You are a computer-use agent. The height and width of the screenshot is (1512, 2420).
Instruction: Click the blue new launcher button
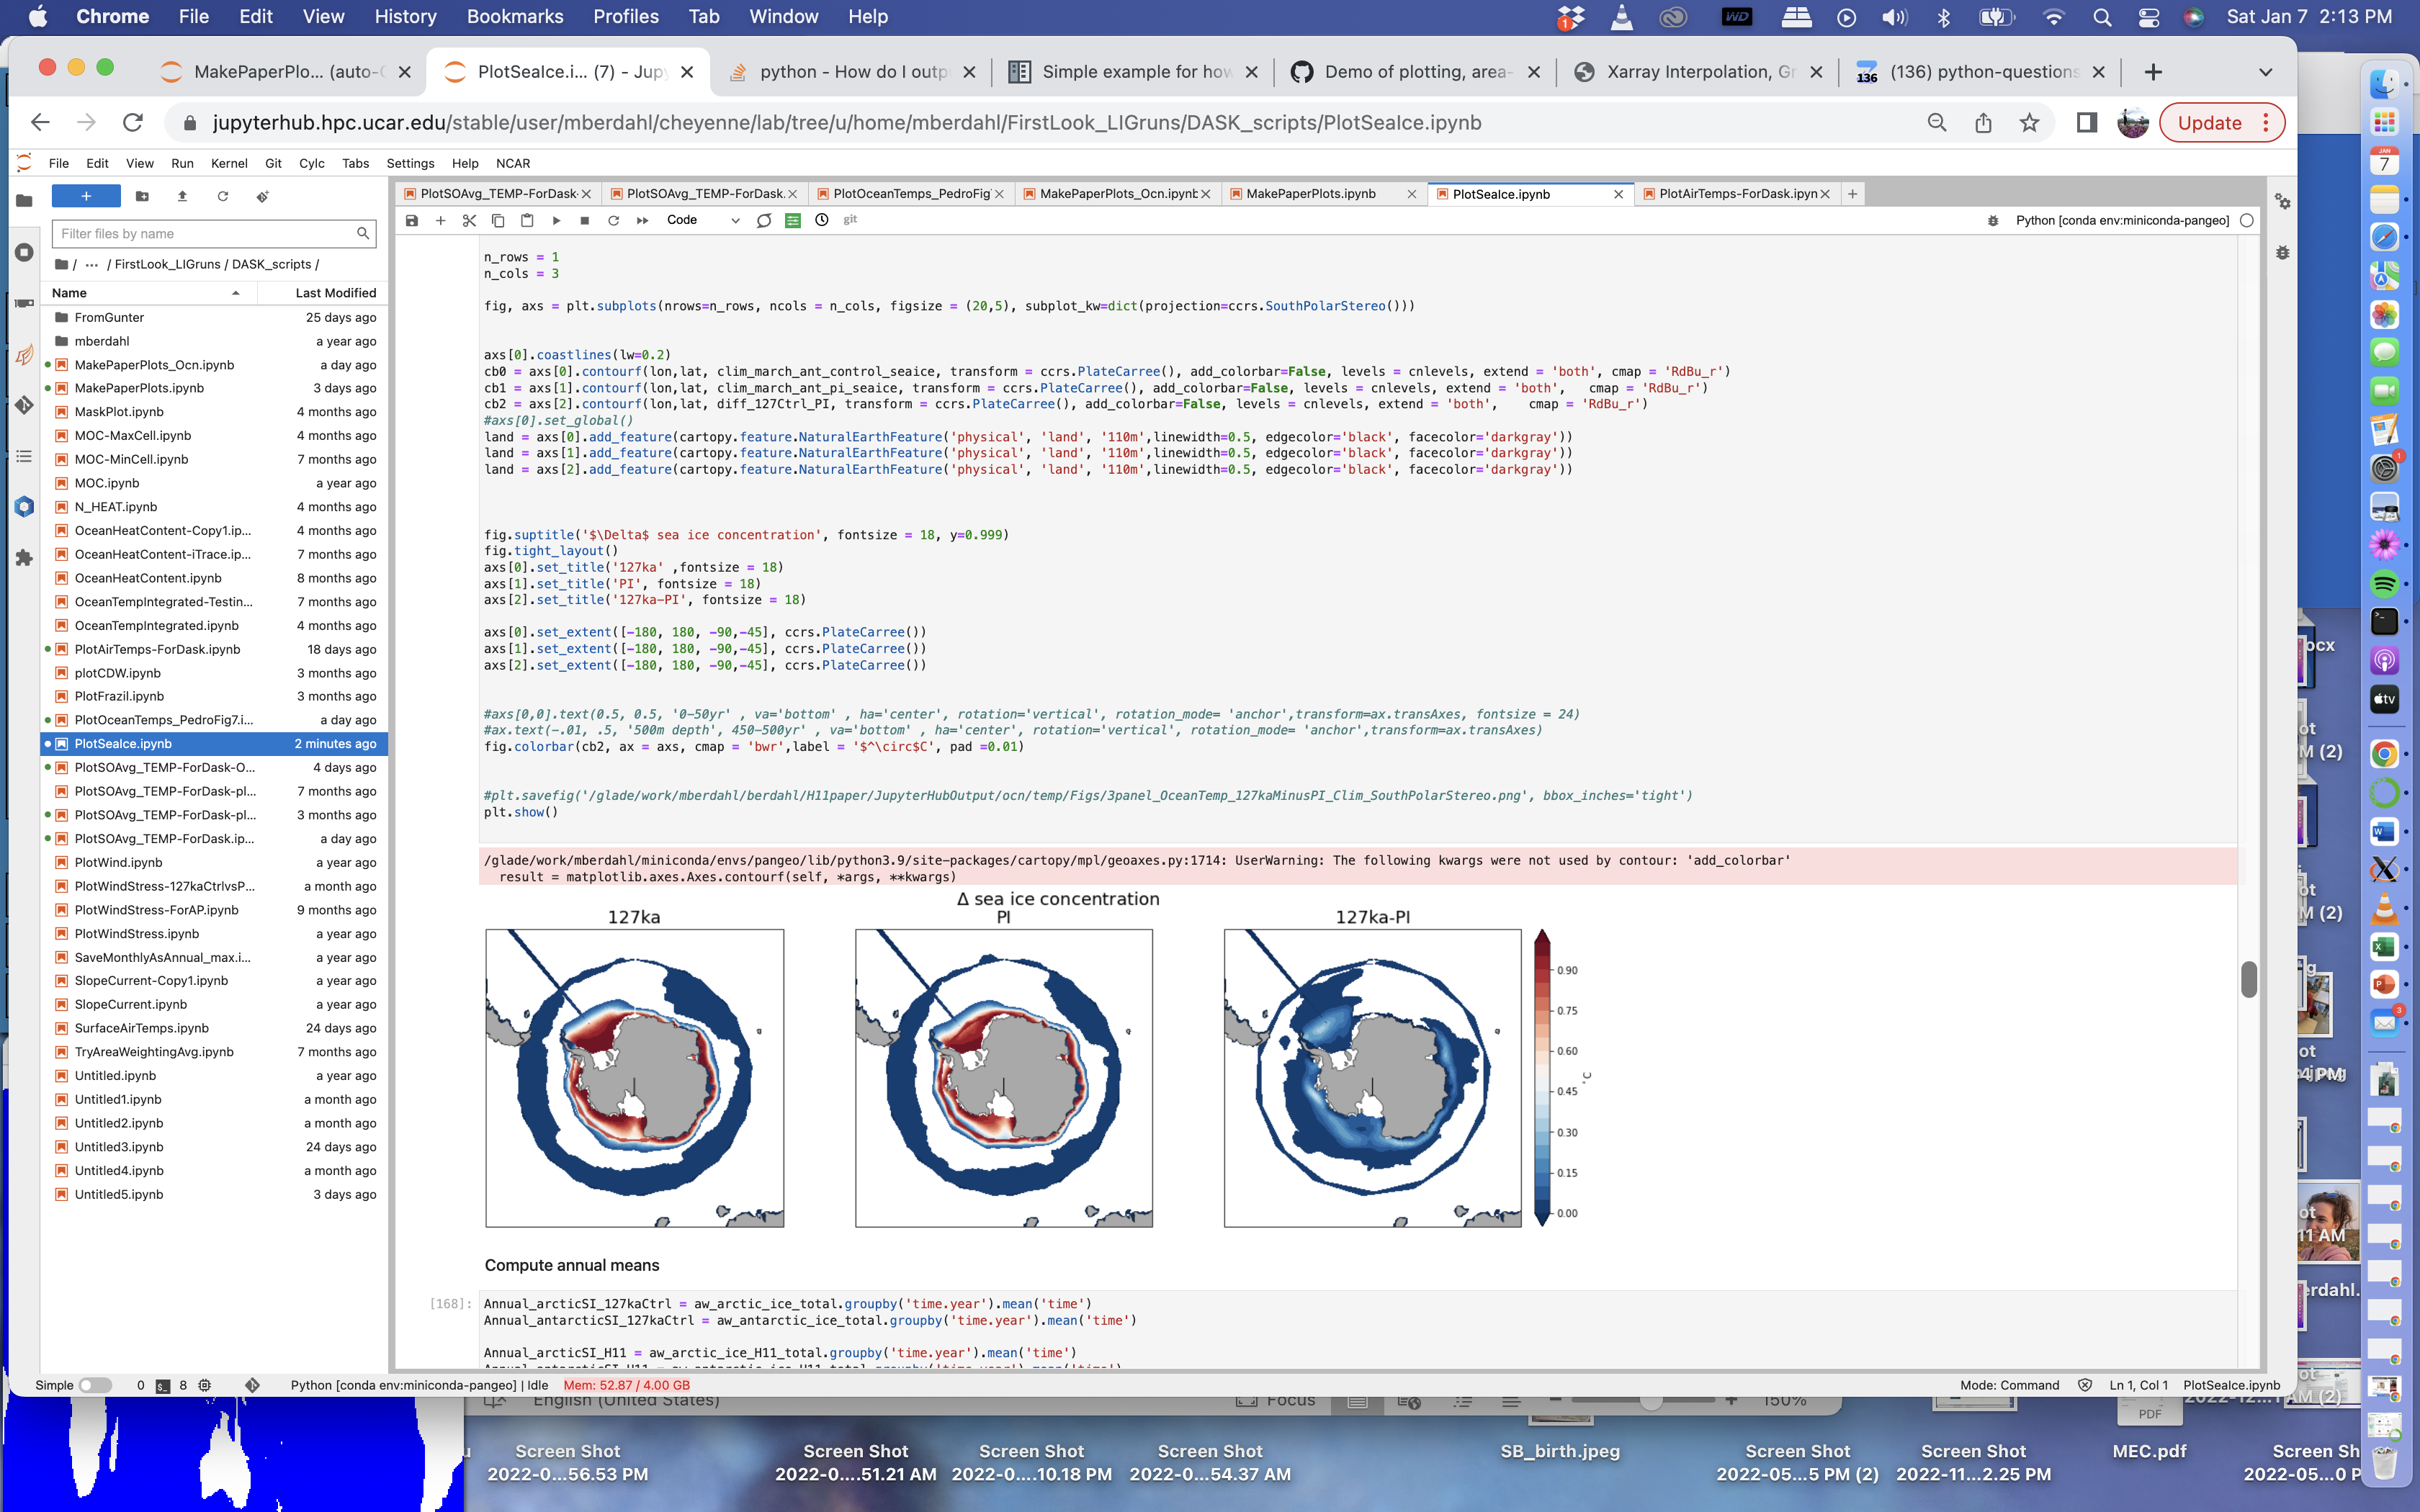point(86,196)
